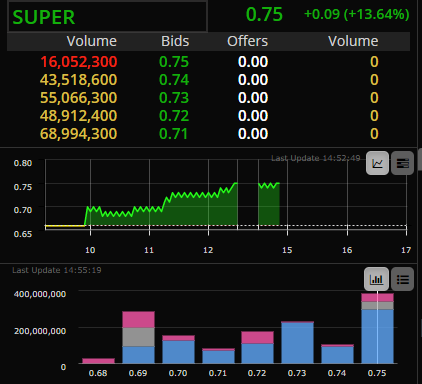Click the 0.70 volume bar
Screen dimensions: 422x384
point(178,349)
